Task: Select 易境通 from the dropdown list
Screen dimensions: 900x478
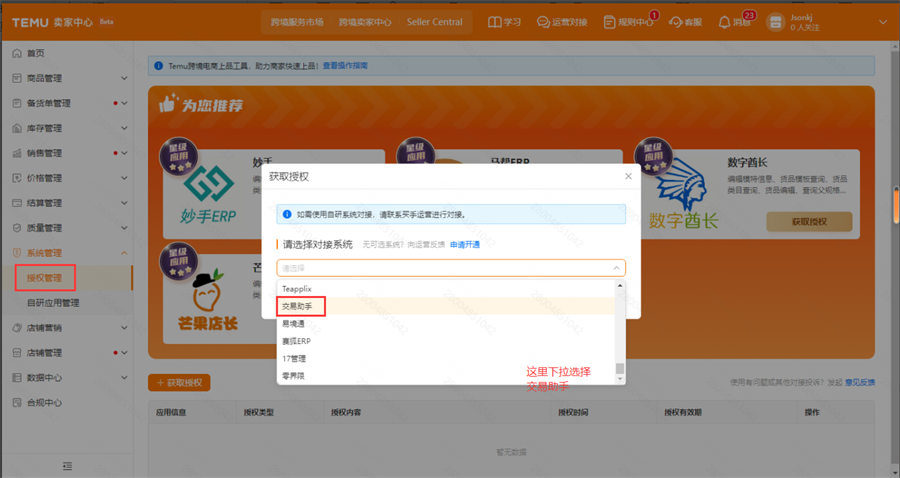Action: [445, 324]
